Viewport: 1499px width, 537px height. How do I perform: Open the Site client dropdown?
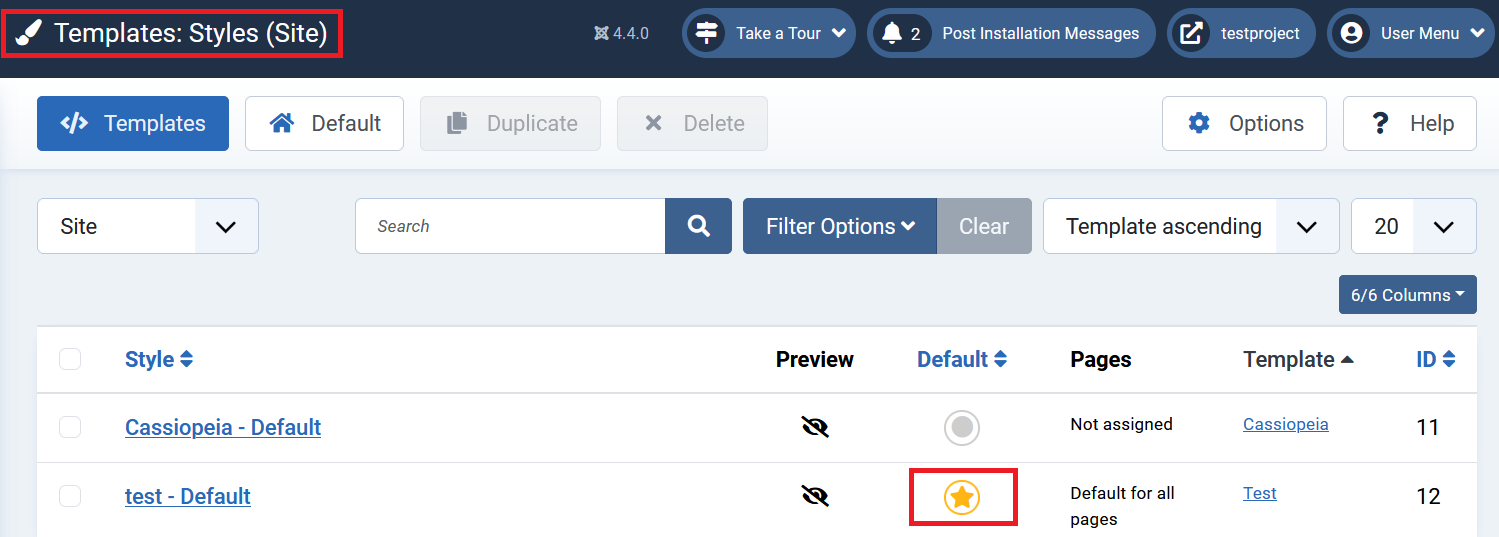coord(148,226)
